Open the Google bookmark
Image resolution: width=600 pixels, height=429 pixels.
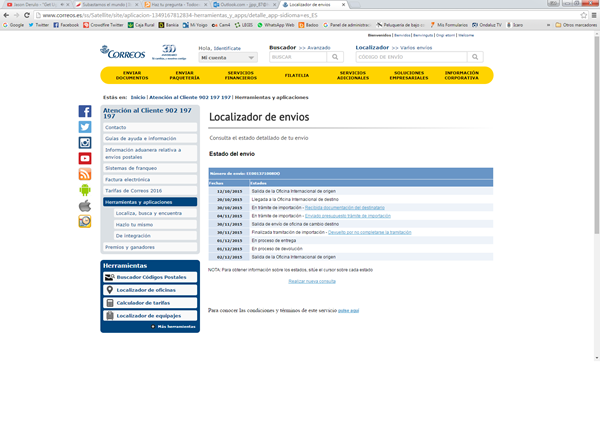13,25
